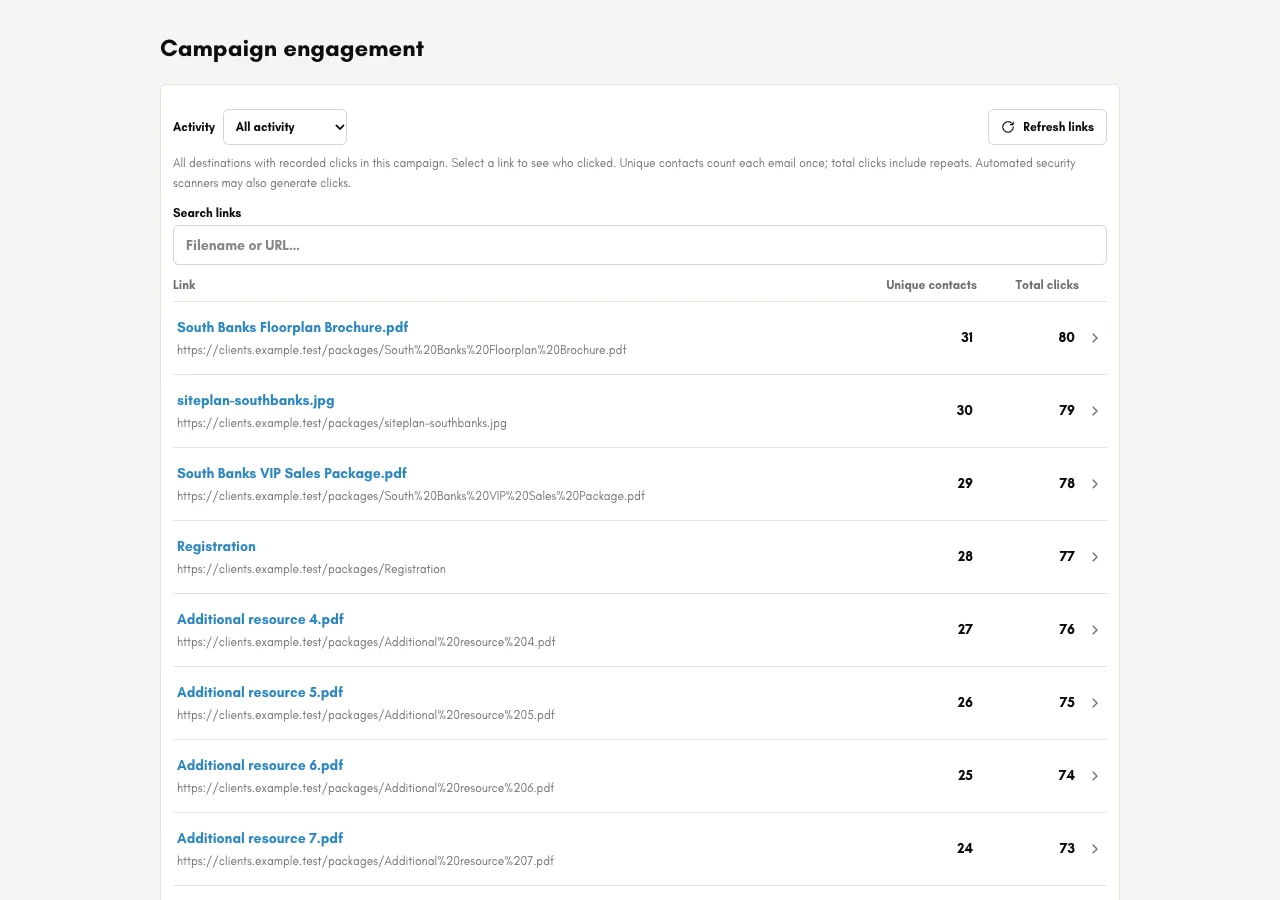Expand South Banks Floorplan Brochure row chevron
The image size is (1280, 900).
tap(1095, 338)
